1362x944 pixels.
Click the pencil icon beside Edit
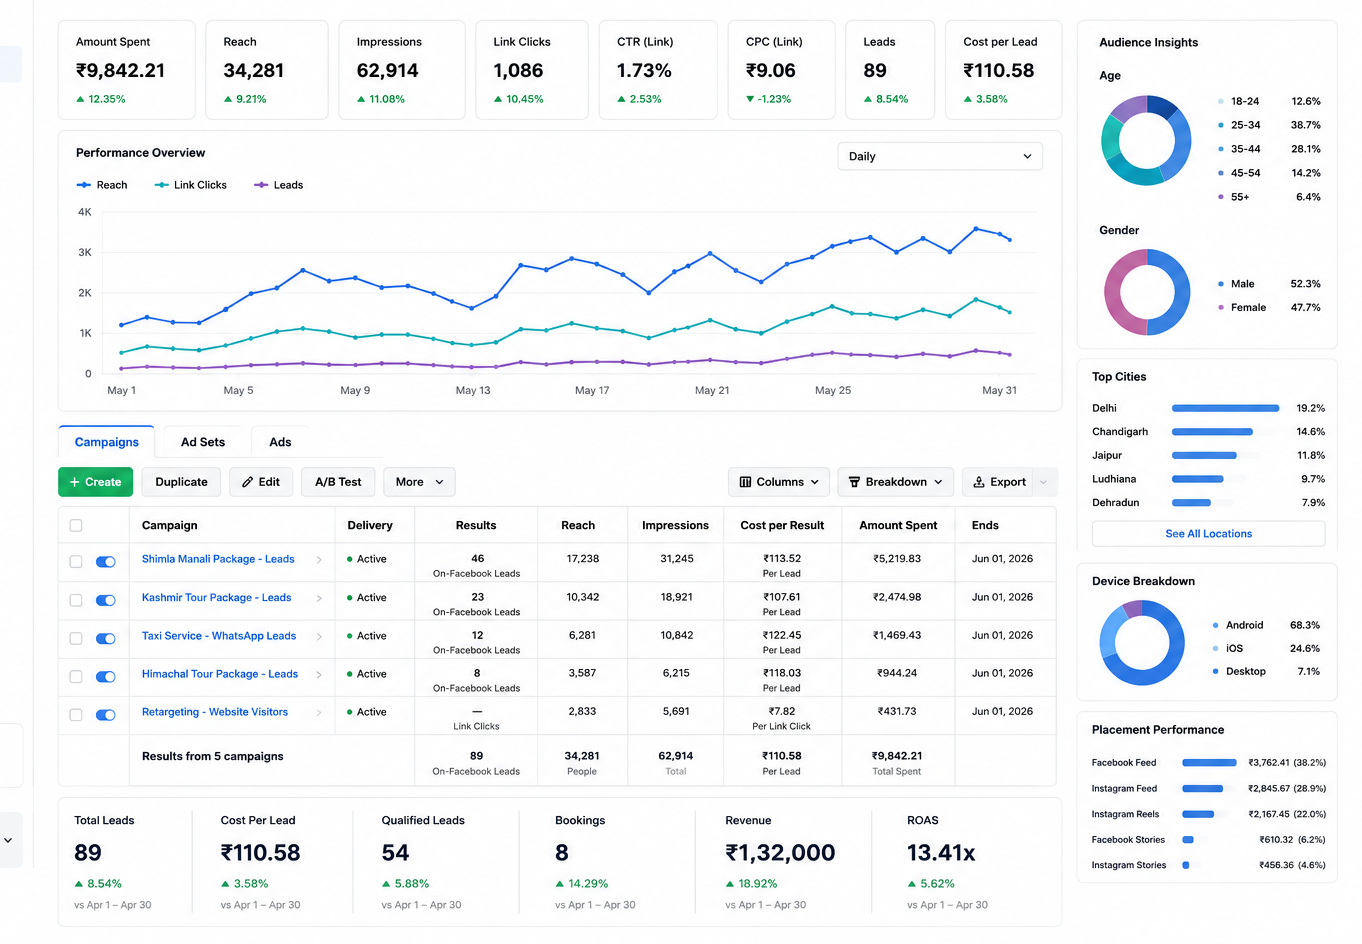pyautogui.click(x=247, y=482)
